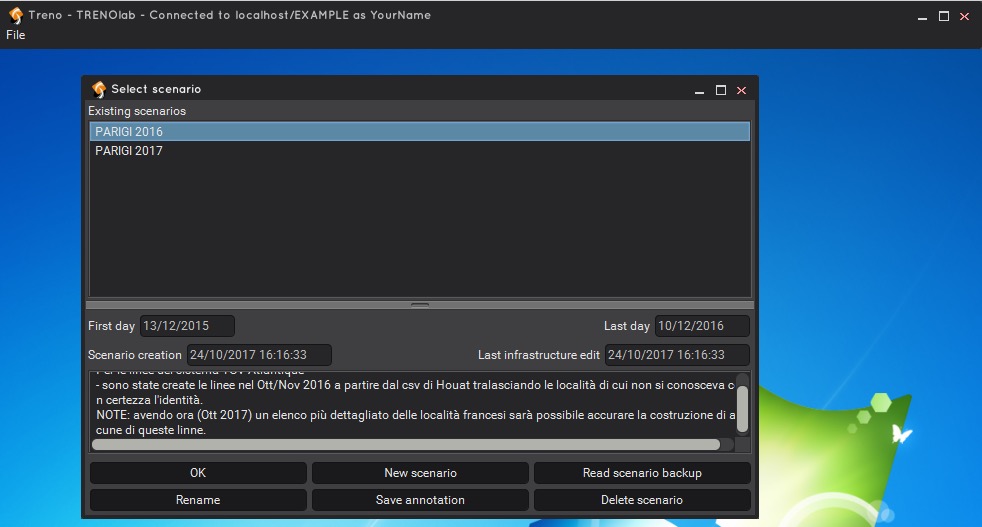Click the First day date field
The width and height of the screenshot is (982, 527).
click(187, 326)
